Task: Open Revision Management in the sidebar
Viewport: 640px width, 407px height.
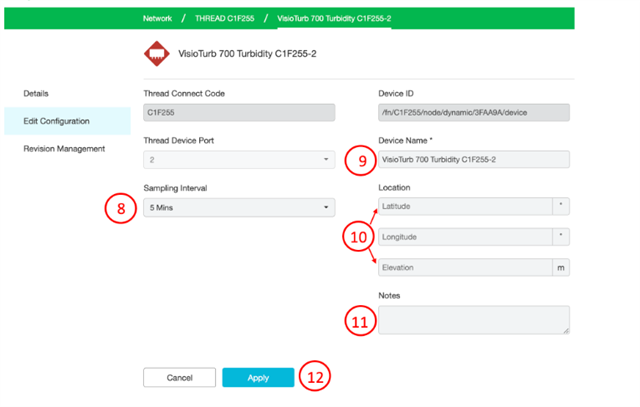Action: coord(64,149)
